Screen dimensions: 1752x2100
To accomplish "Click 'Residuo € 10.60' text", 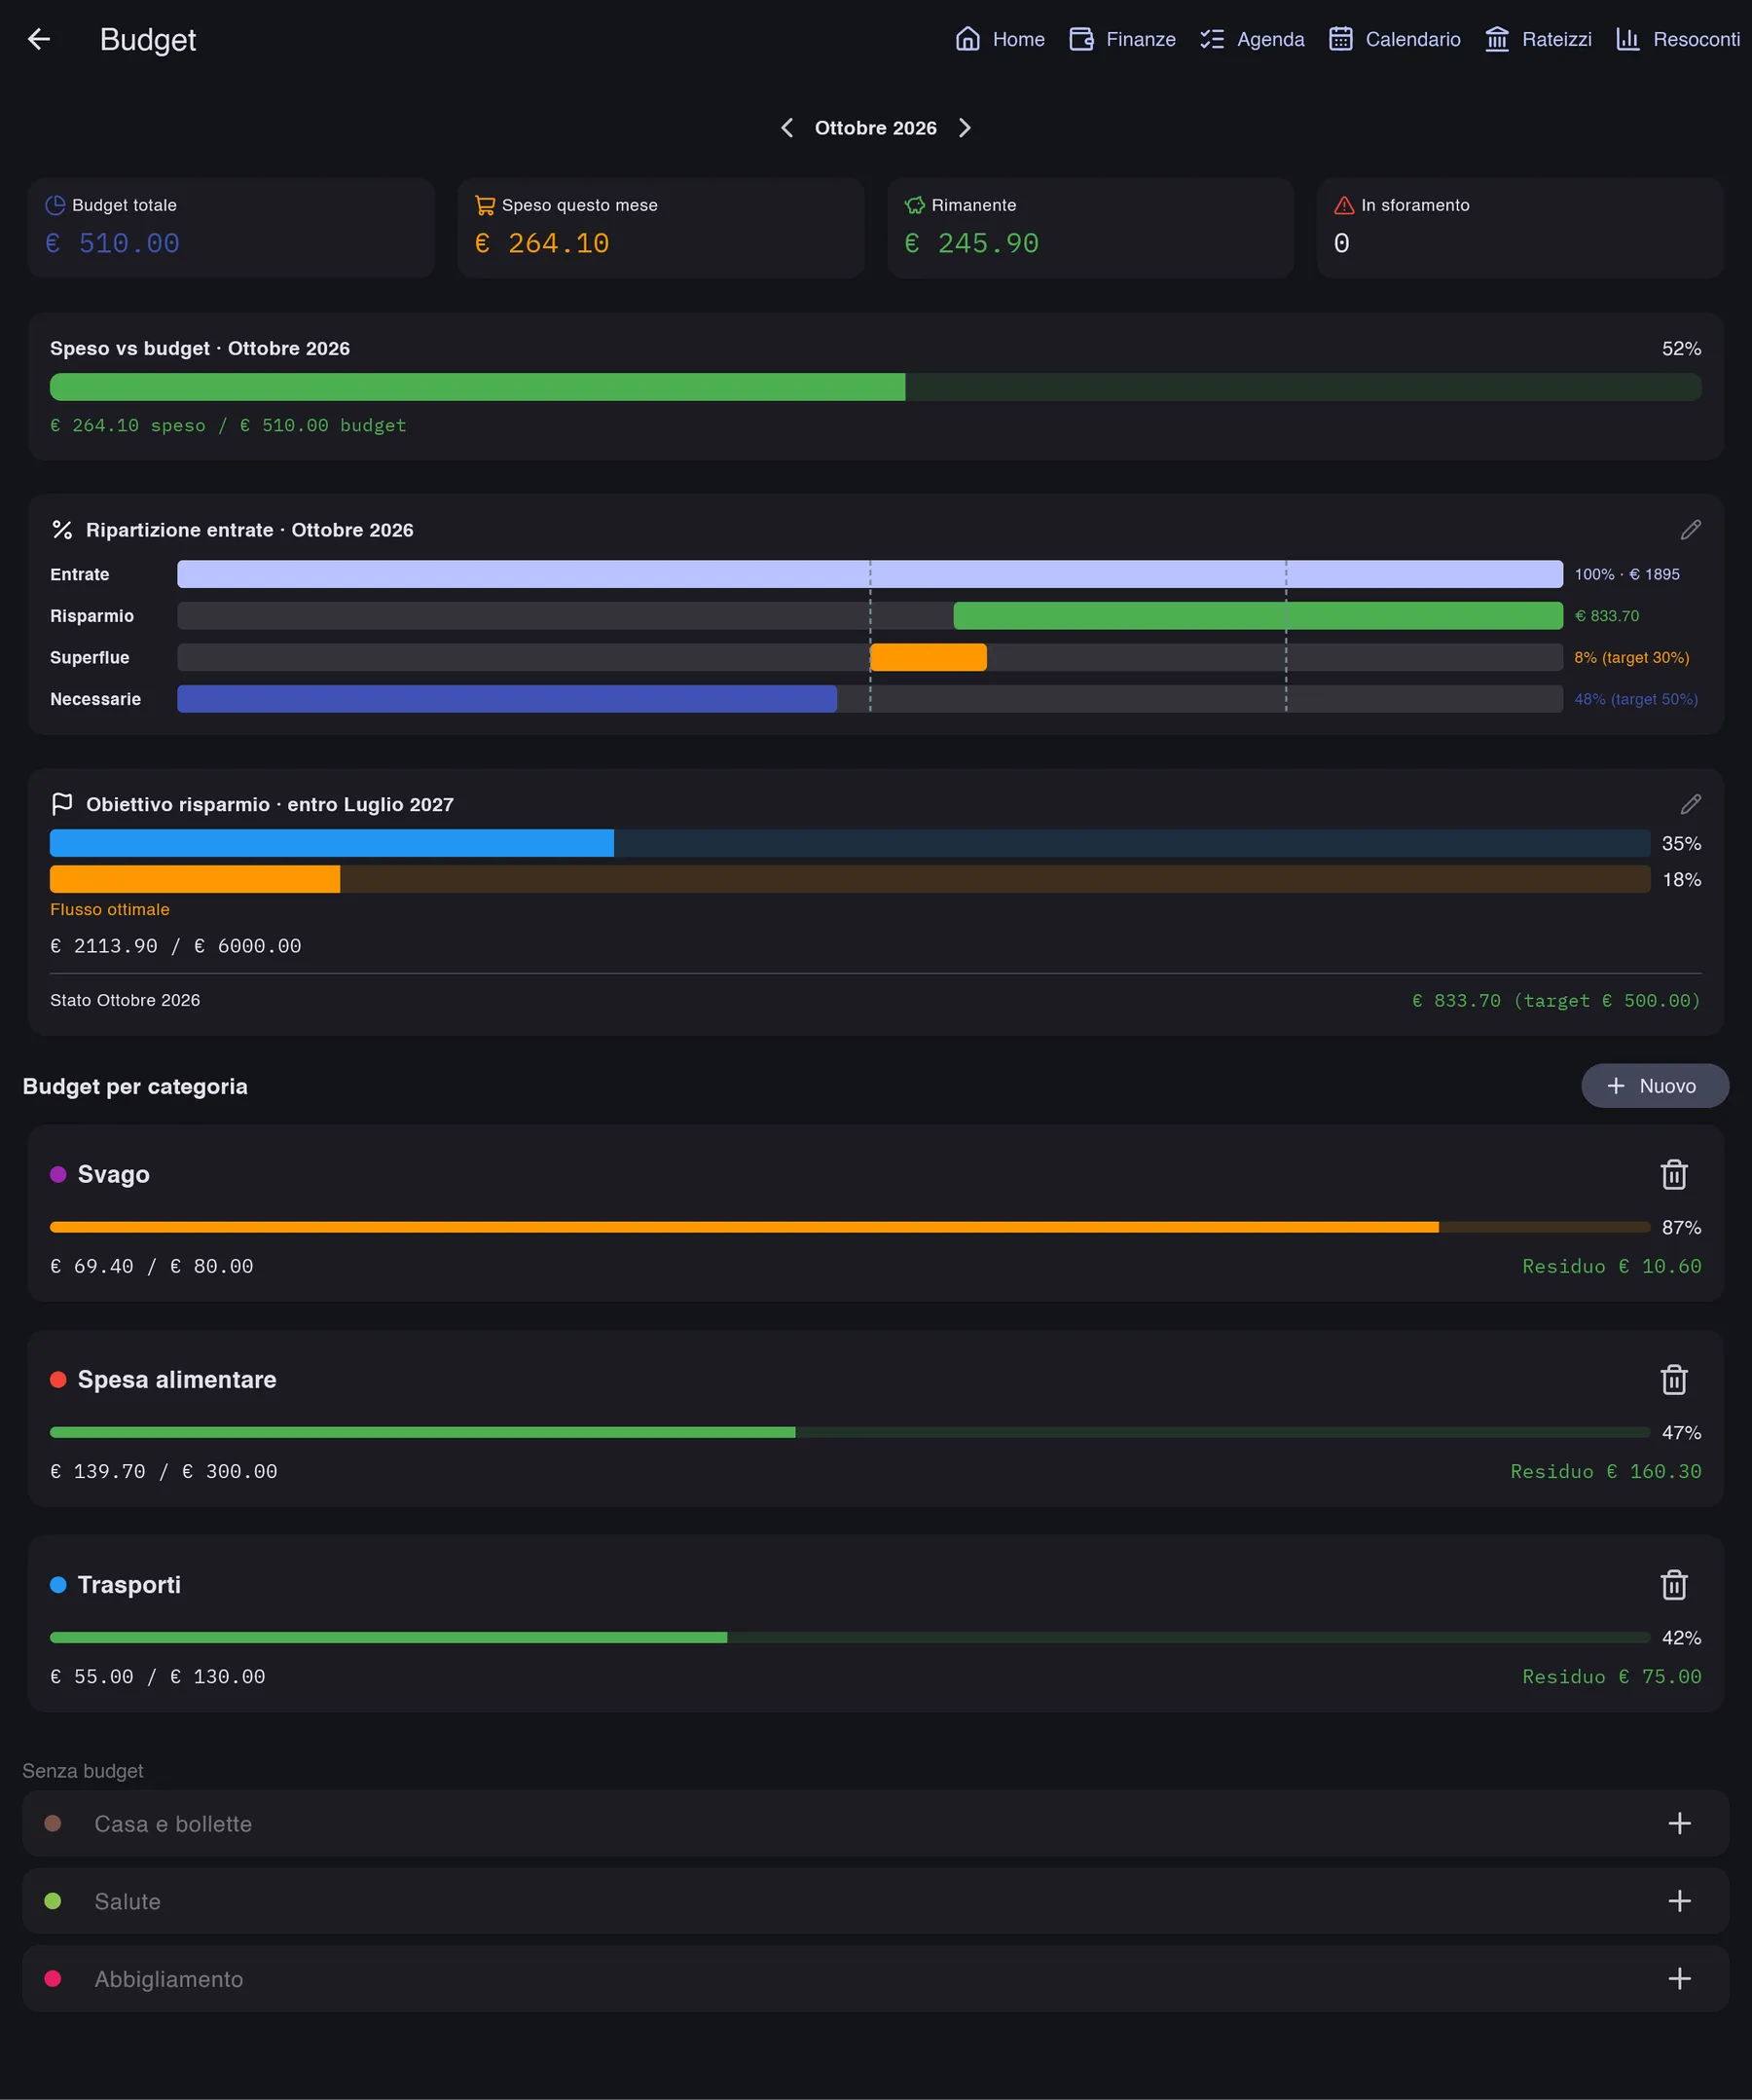I will (1612, 1266).
